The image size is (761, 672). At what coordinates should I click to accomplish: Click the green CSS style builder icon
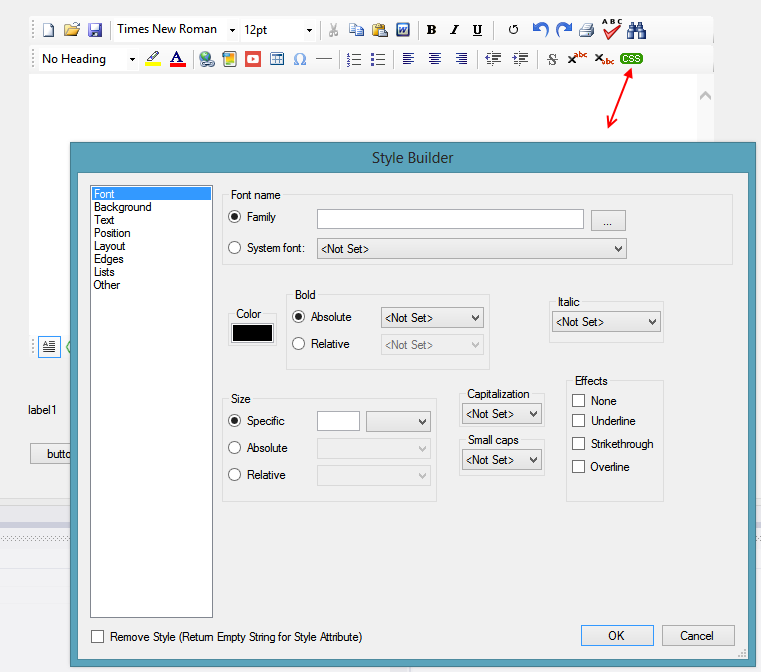[631, 59]
